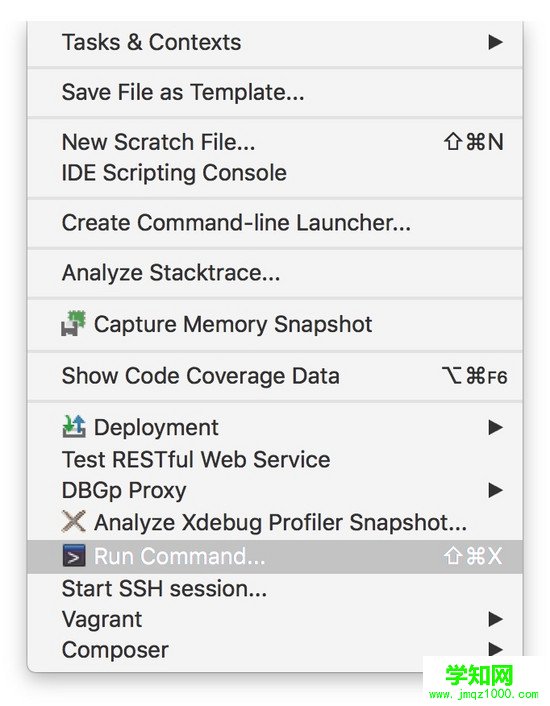Open the Composer submenu arrow

pyautogui.click(x=495, y=649)
